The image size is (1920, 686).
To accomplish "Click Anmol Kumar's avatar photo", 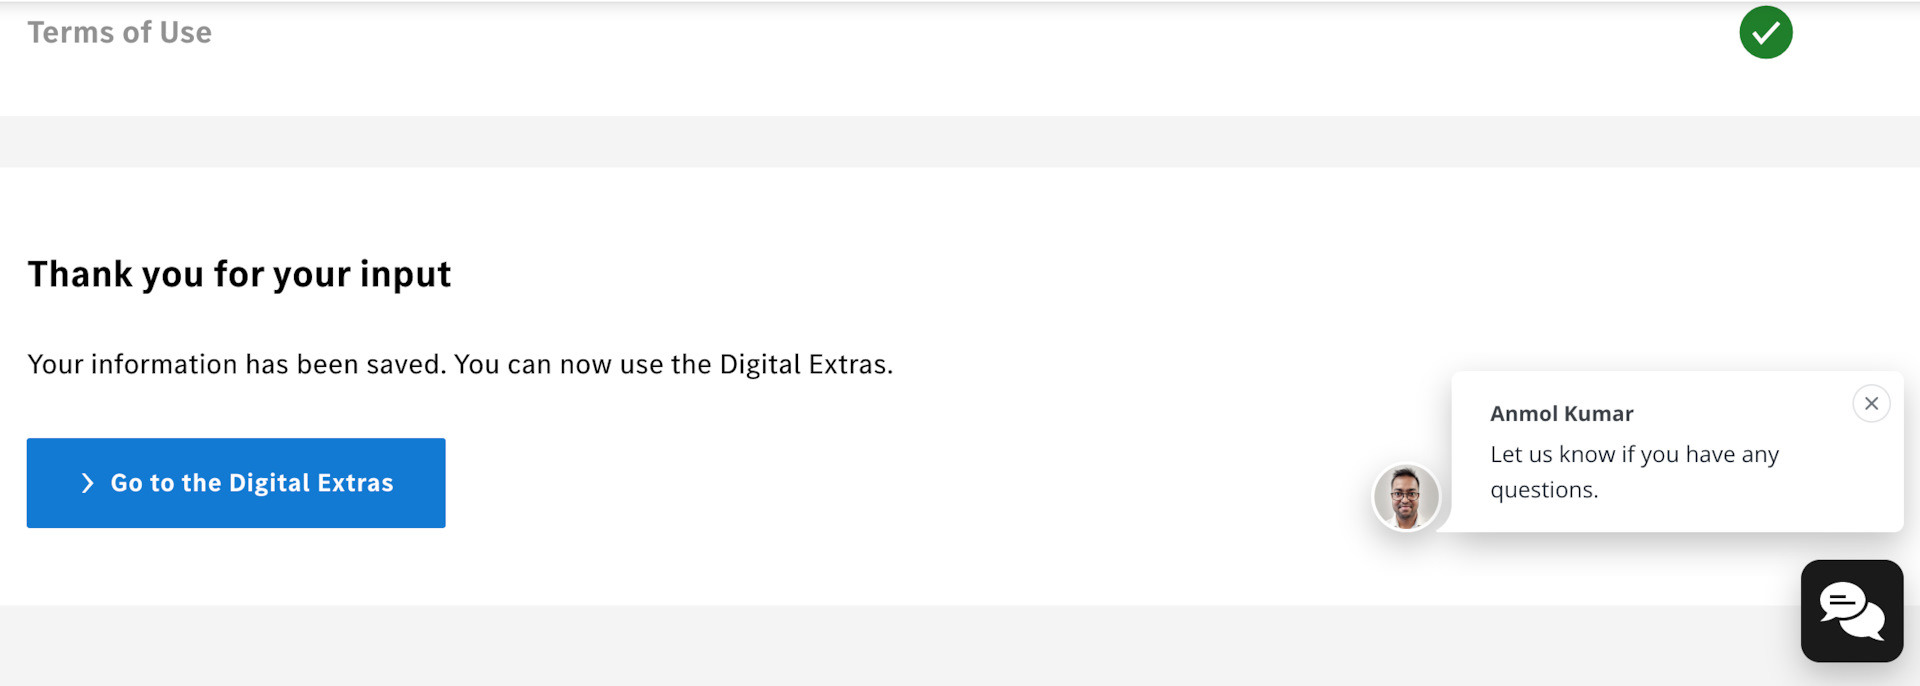I will coord(1405,497).
